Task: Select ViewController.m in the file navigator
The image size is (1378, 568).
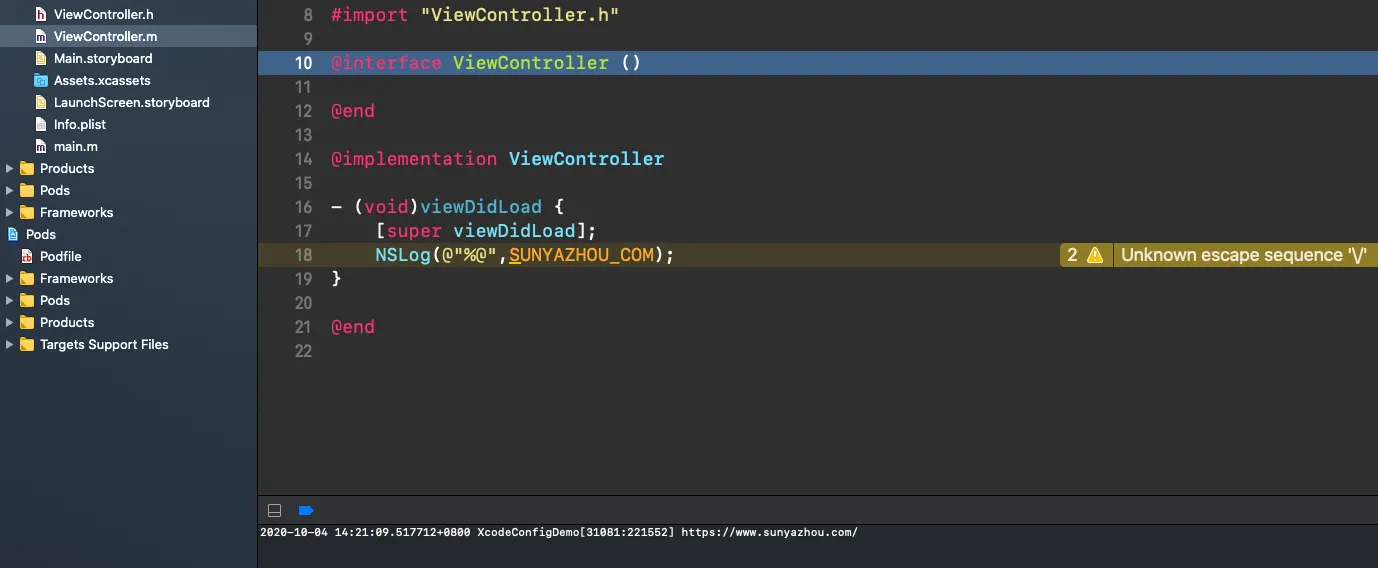Action: point(105,37)
